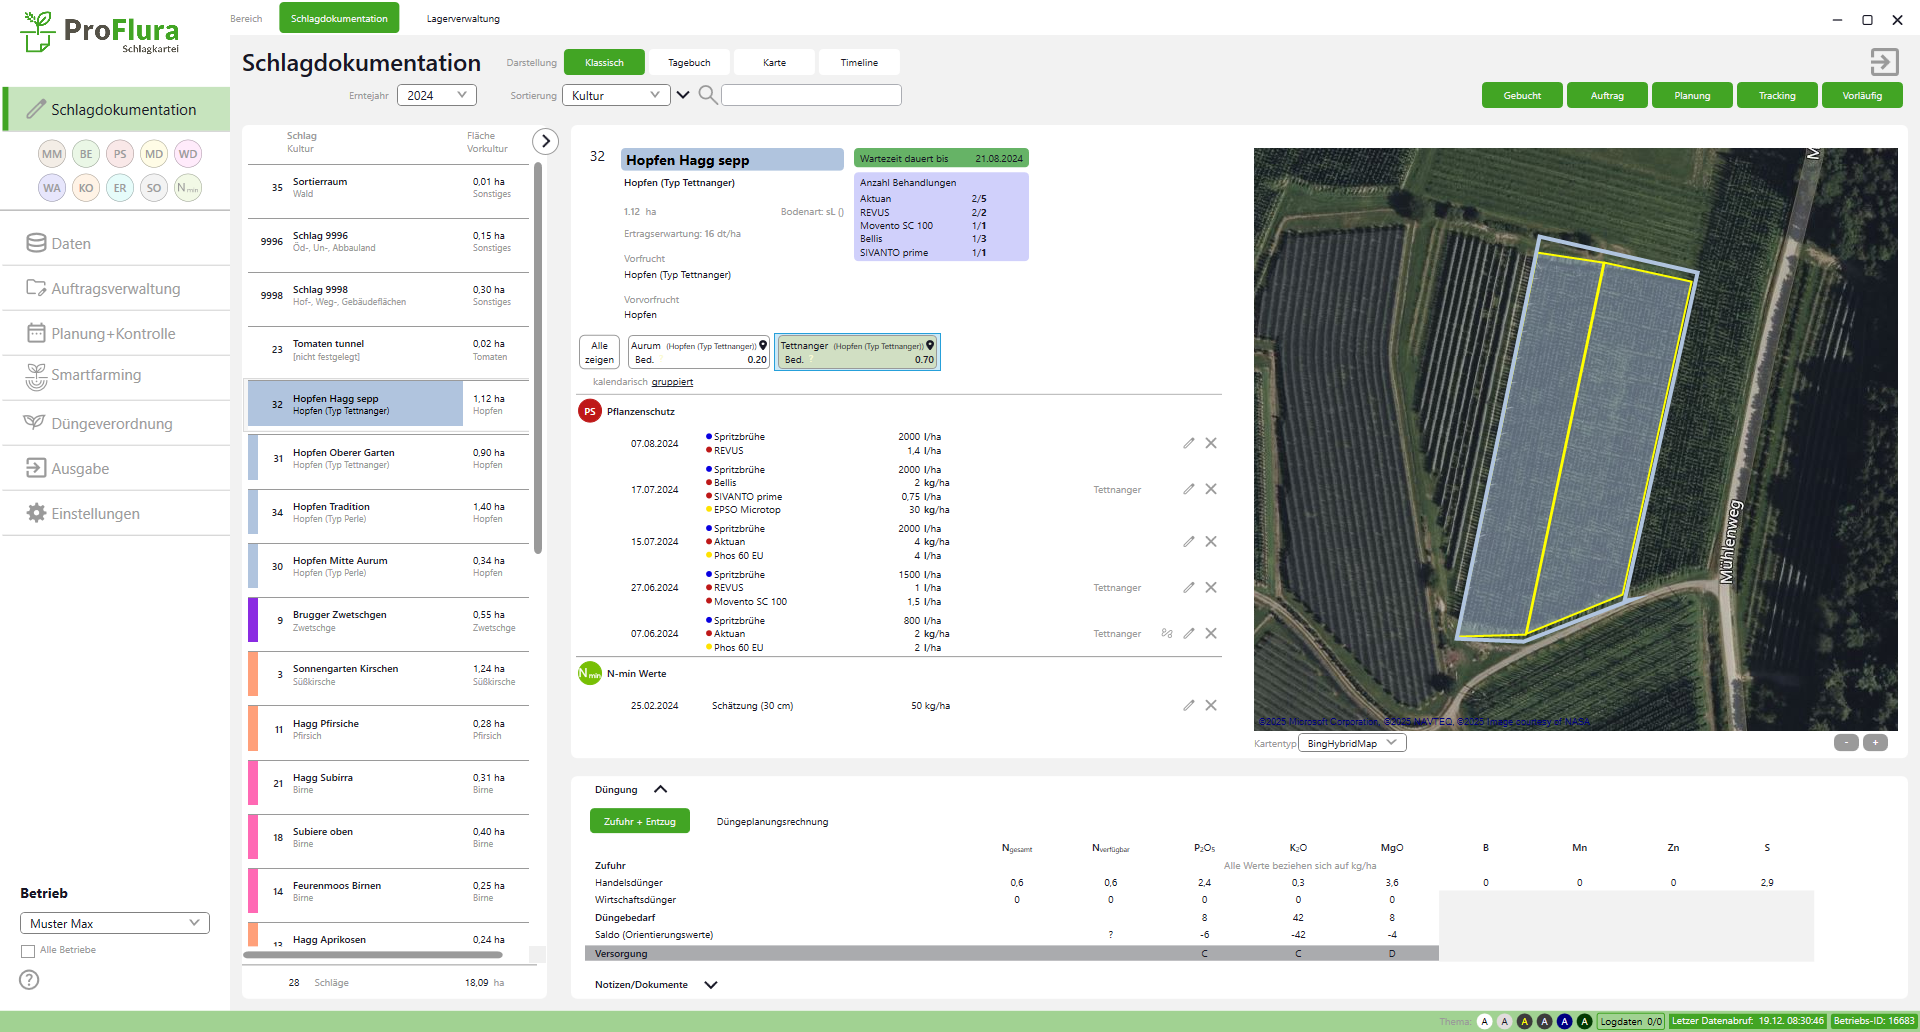Zoom in the map with plus button

[x=1875, y=743]
